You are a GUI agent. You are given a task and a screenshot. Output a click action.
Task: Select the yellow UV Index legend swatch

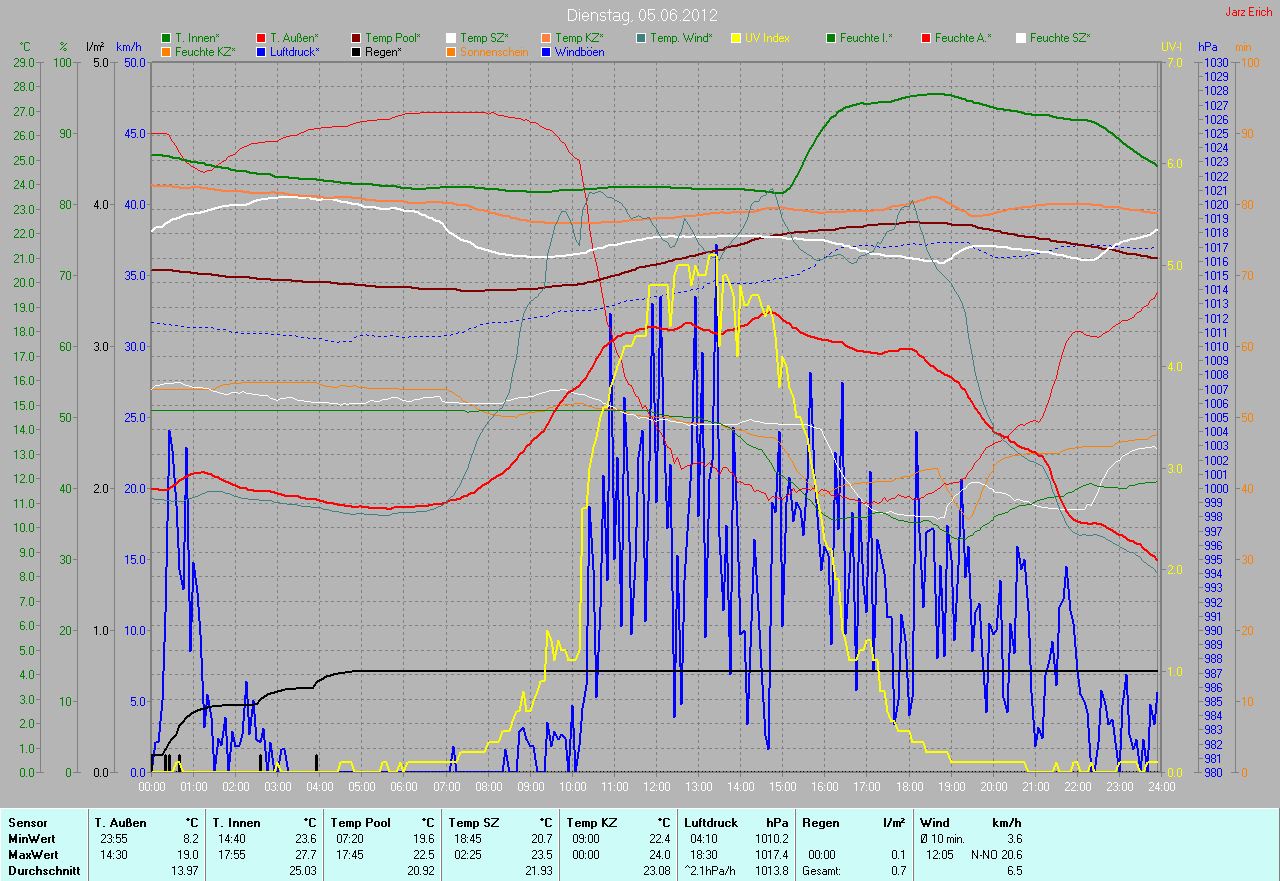(x=736, y=38)
